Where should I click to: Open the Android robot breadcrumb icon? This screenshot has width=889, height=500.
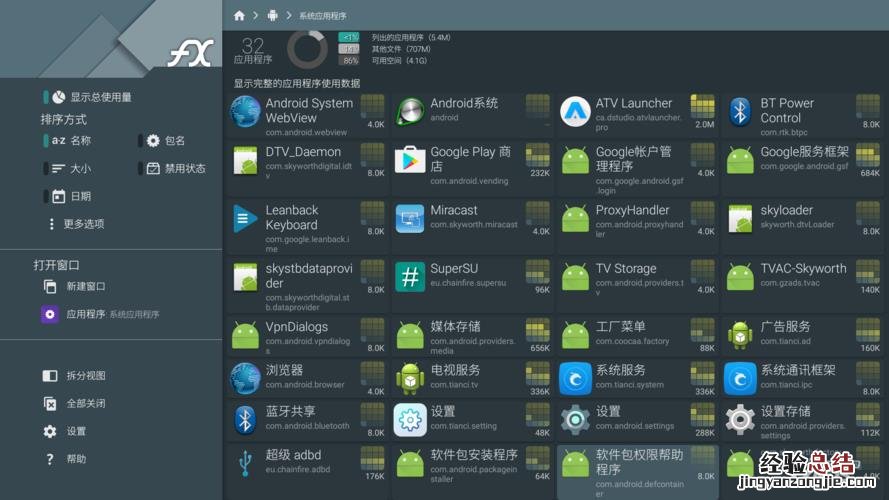point(273,16)
